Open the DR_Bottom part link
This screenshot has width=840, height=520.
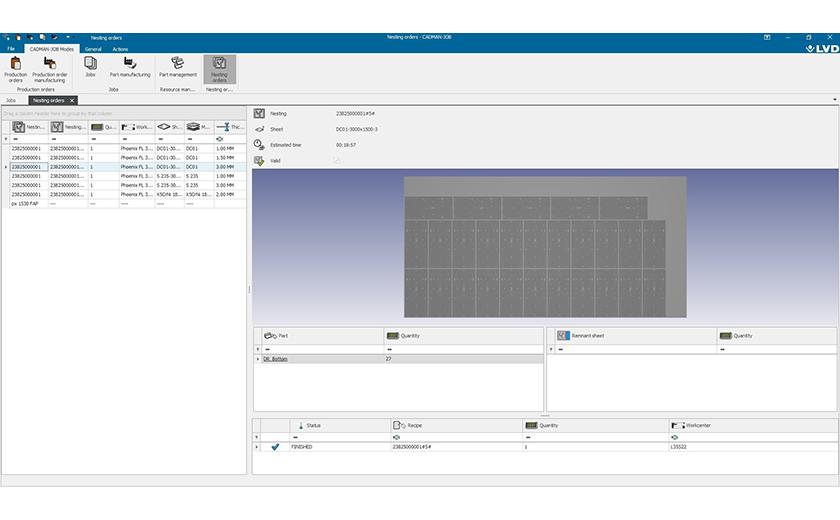(x=275, y=359)
